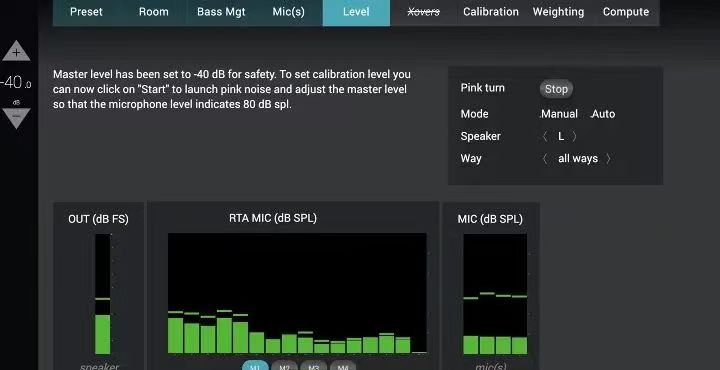720x370 pixels.
Task: Select previous speaker with left chevron
Action: click(545, 136)
